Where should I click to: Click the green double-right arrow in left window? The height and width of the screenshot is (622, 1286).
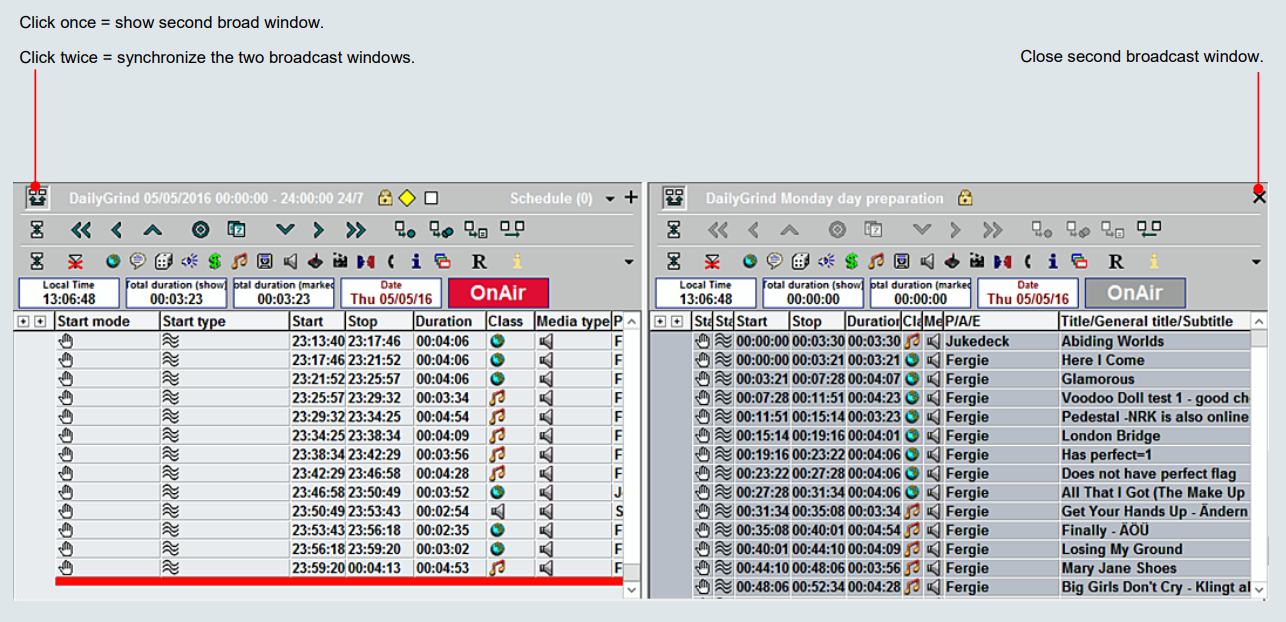pyautogui.click(x=355, y=230)
